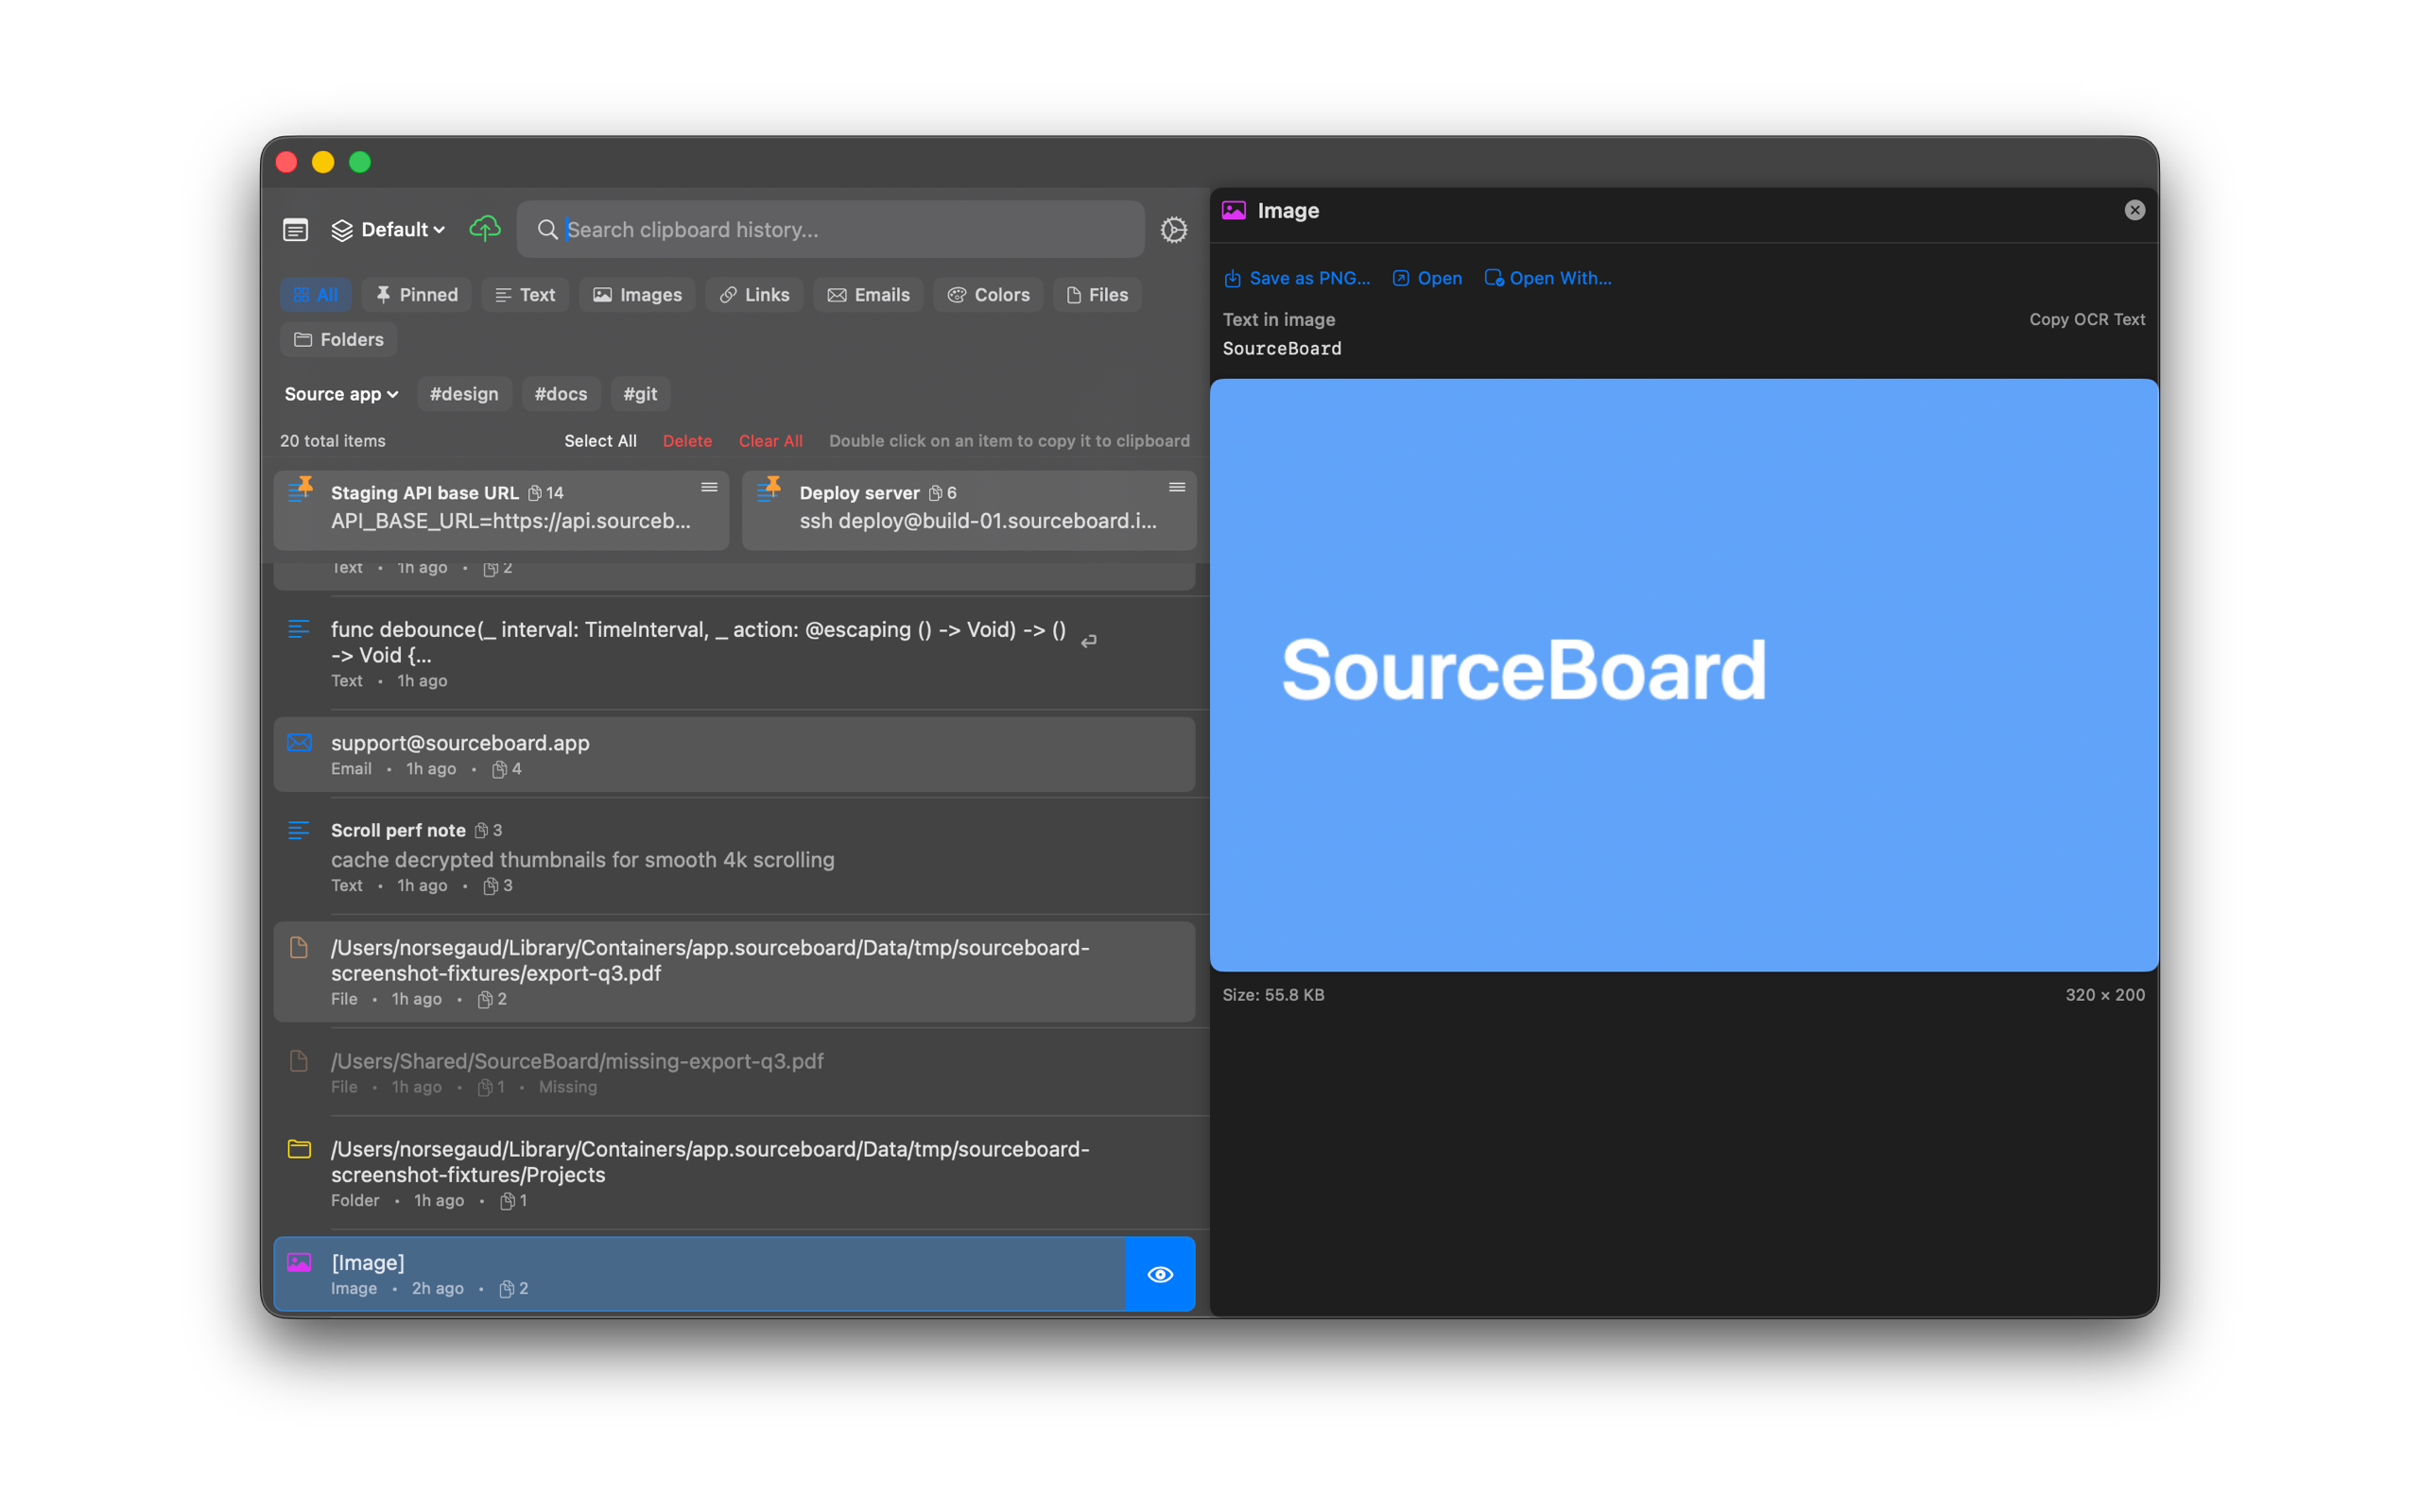The image size is (2420, 1512).
Task: Click the 20 total items label
Action: 333,441
